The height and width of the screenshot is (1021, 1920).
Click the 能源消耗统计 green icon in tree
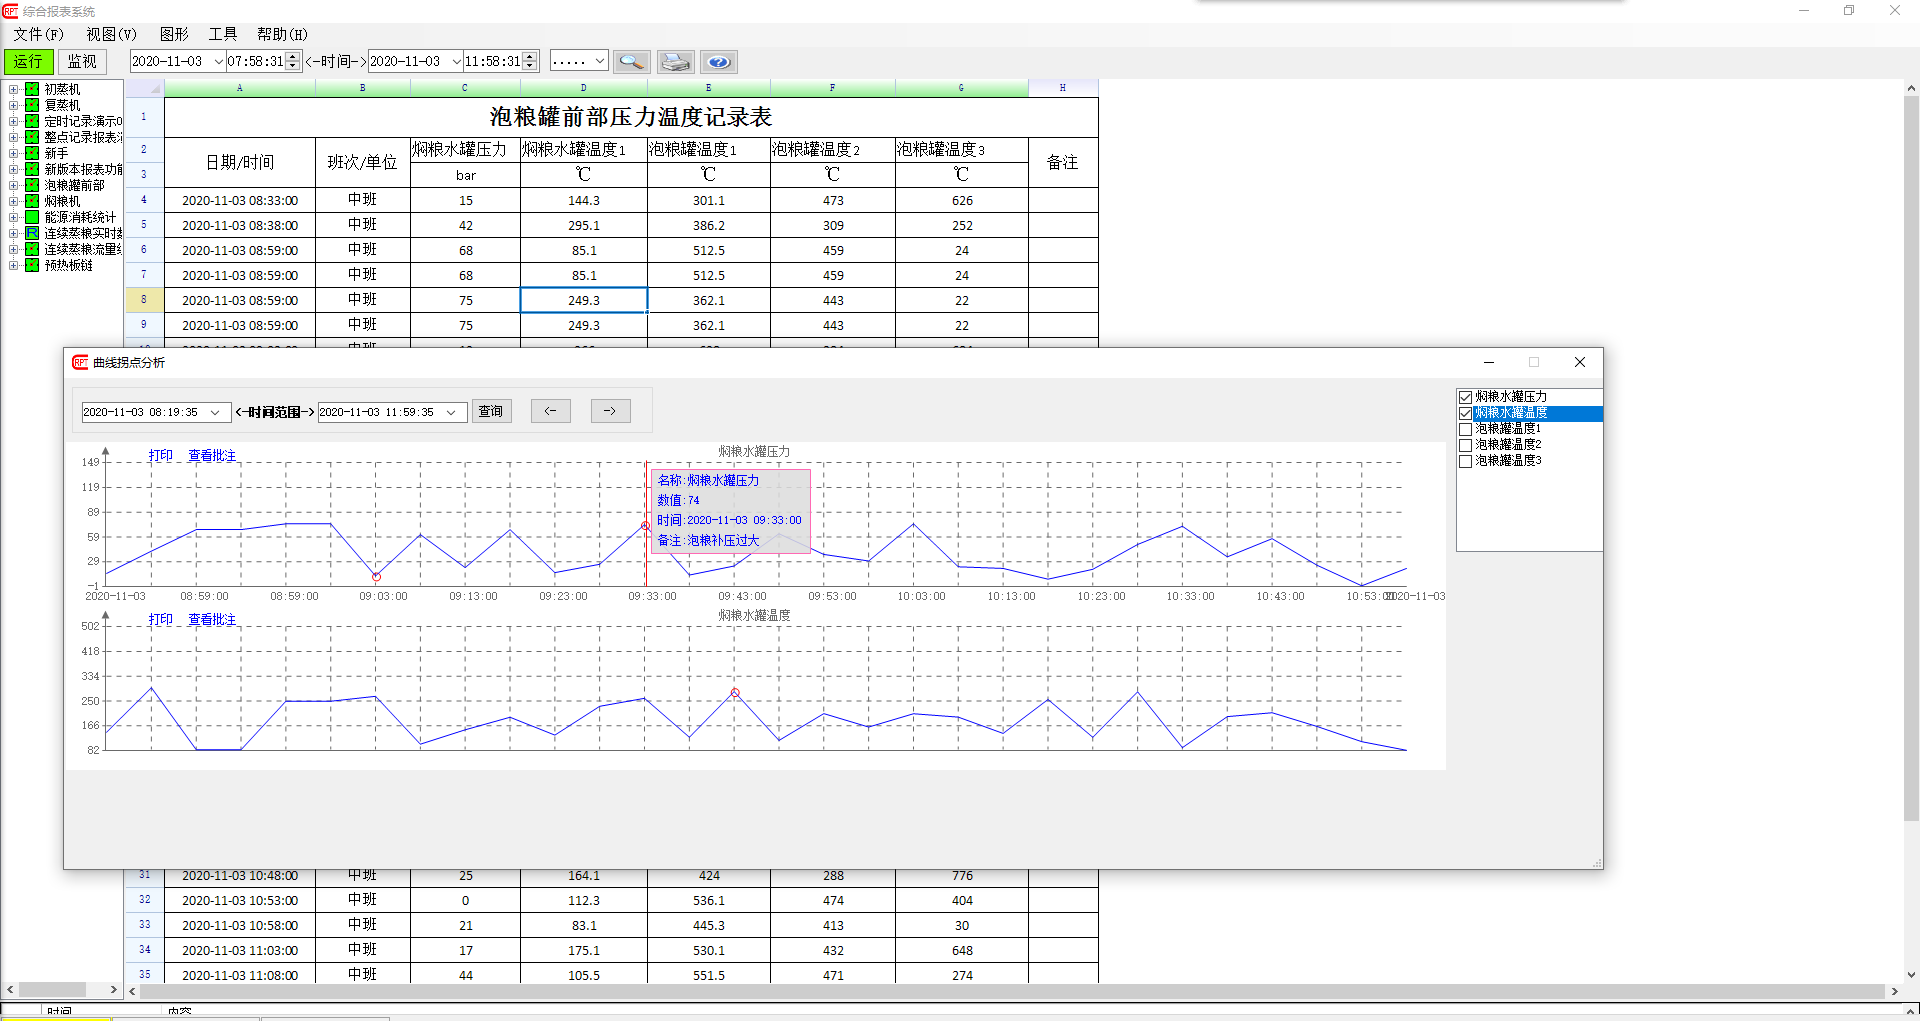click(32, 217)
